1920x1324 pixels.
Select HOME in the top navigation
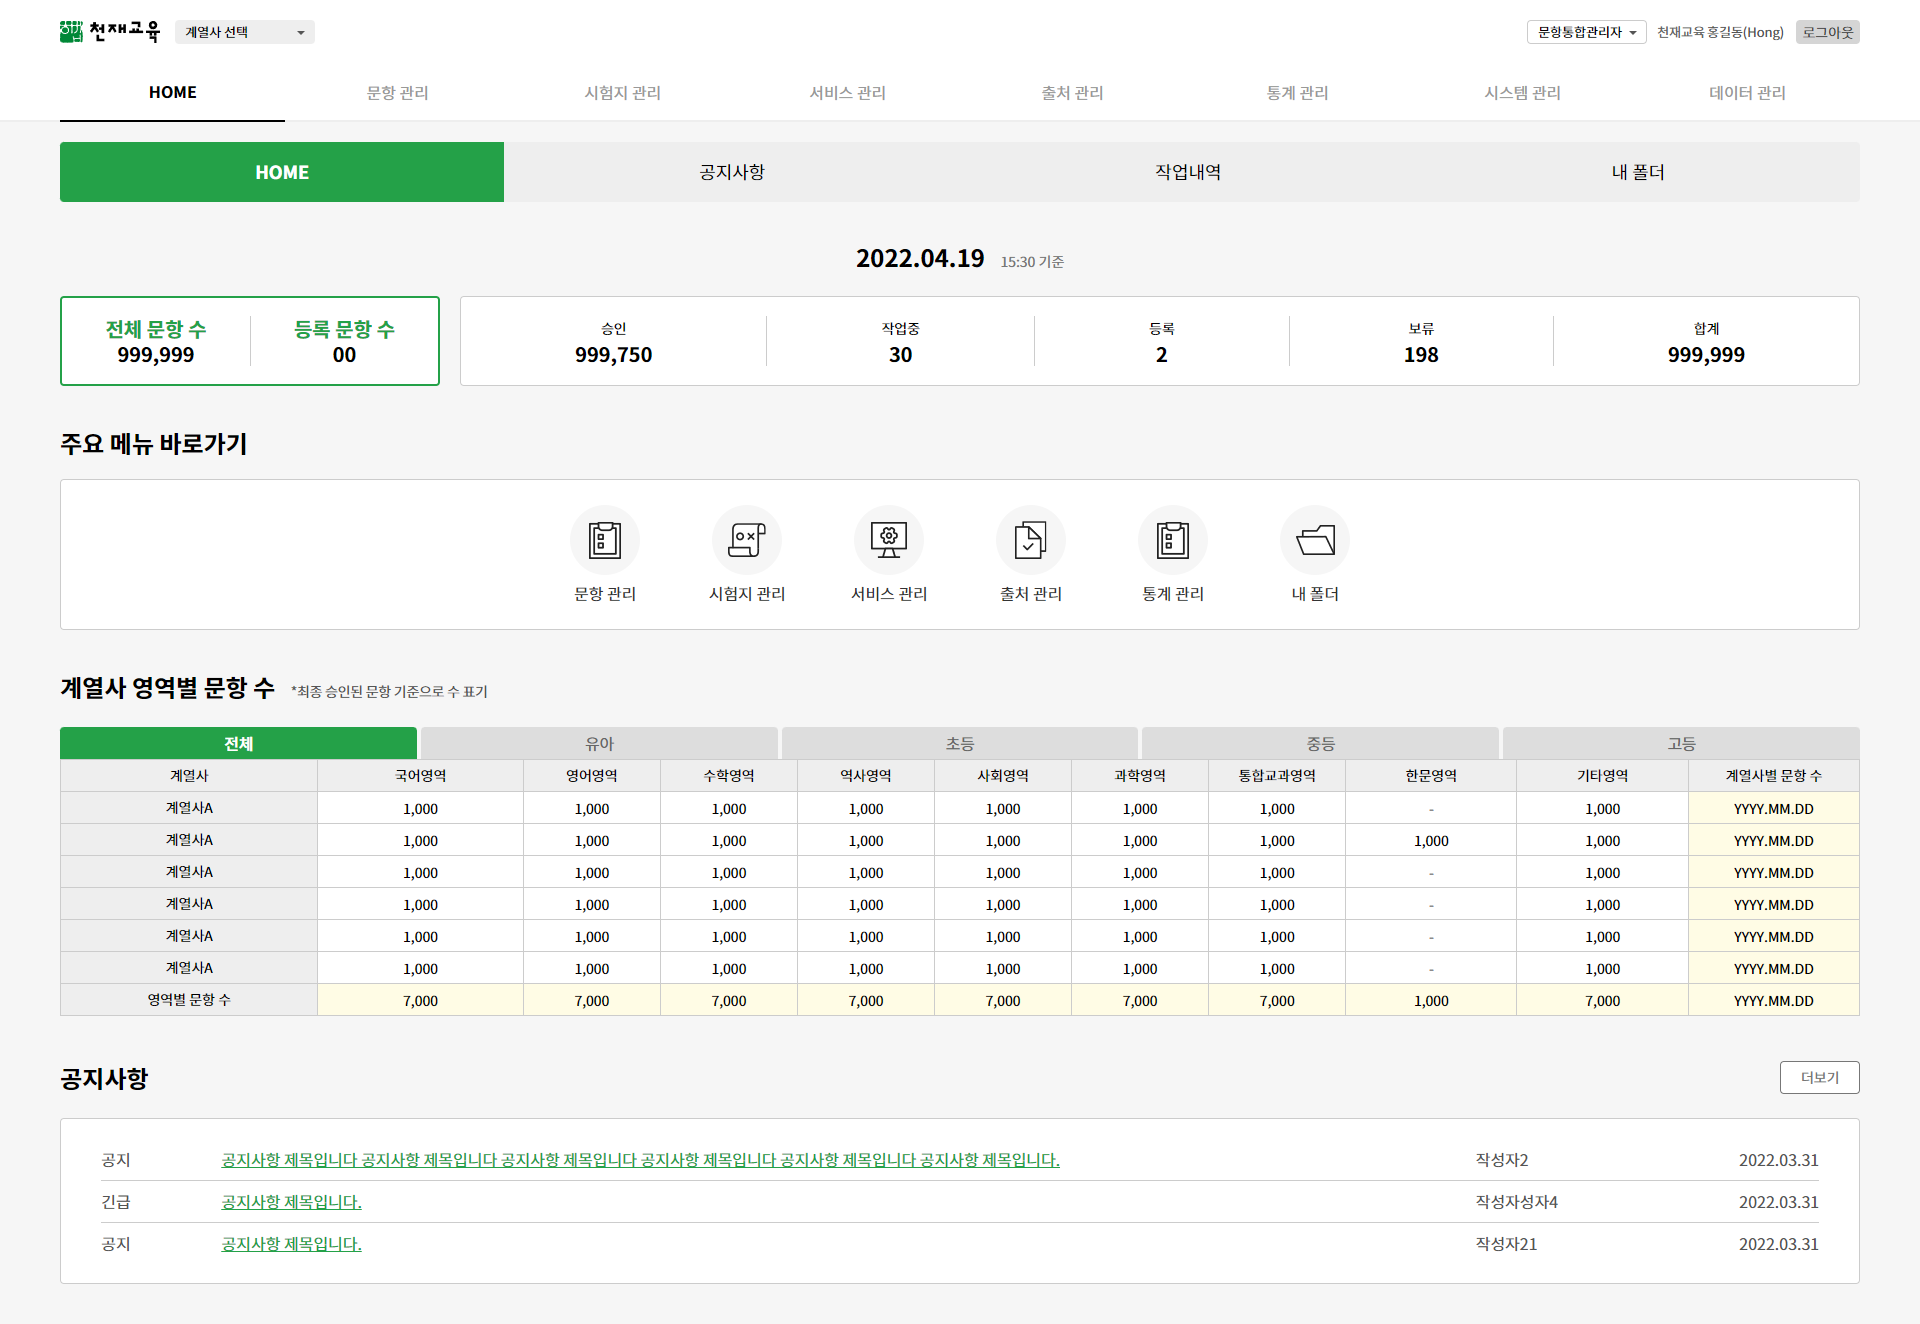[x=172, y=92]
